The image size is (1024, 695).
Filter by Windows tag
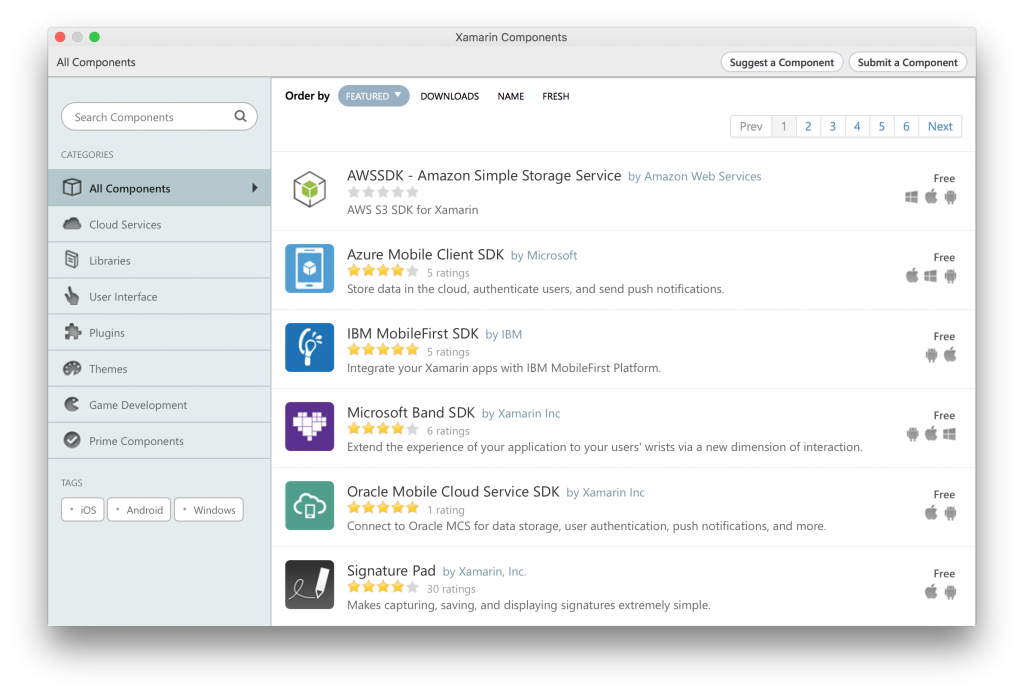[209, 509]
